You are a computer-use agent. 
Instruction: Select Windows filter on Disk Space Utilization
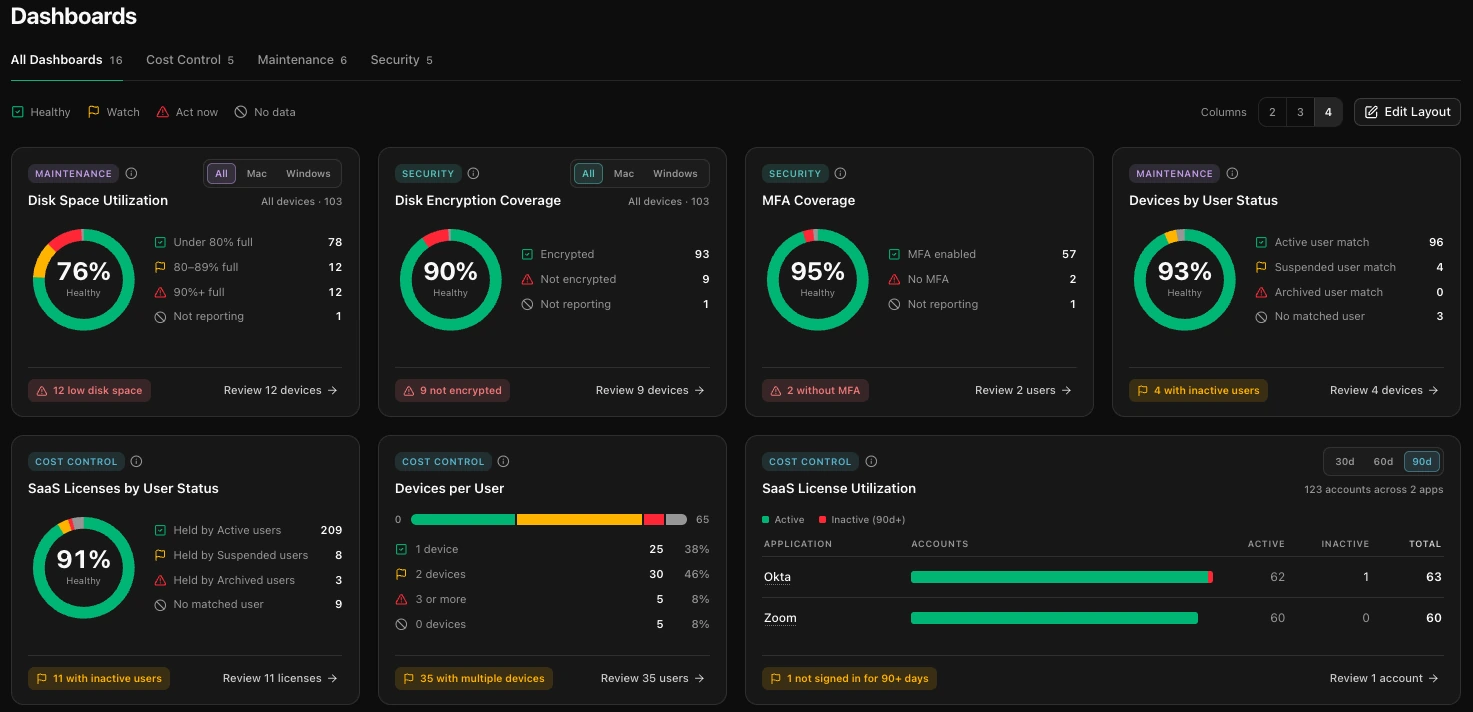pyautogui.click(x=308, y=174)
